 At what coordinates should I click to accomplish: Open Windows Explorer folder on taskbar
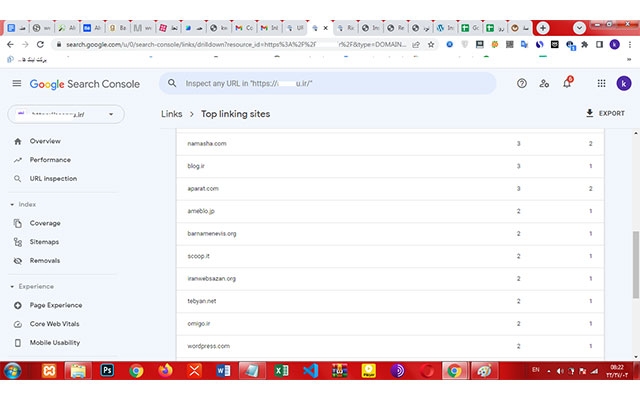pyautogui.click(x=78, y=371)
